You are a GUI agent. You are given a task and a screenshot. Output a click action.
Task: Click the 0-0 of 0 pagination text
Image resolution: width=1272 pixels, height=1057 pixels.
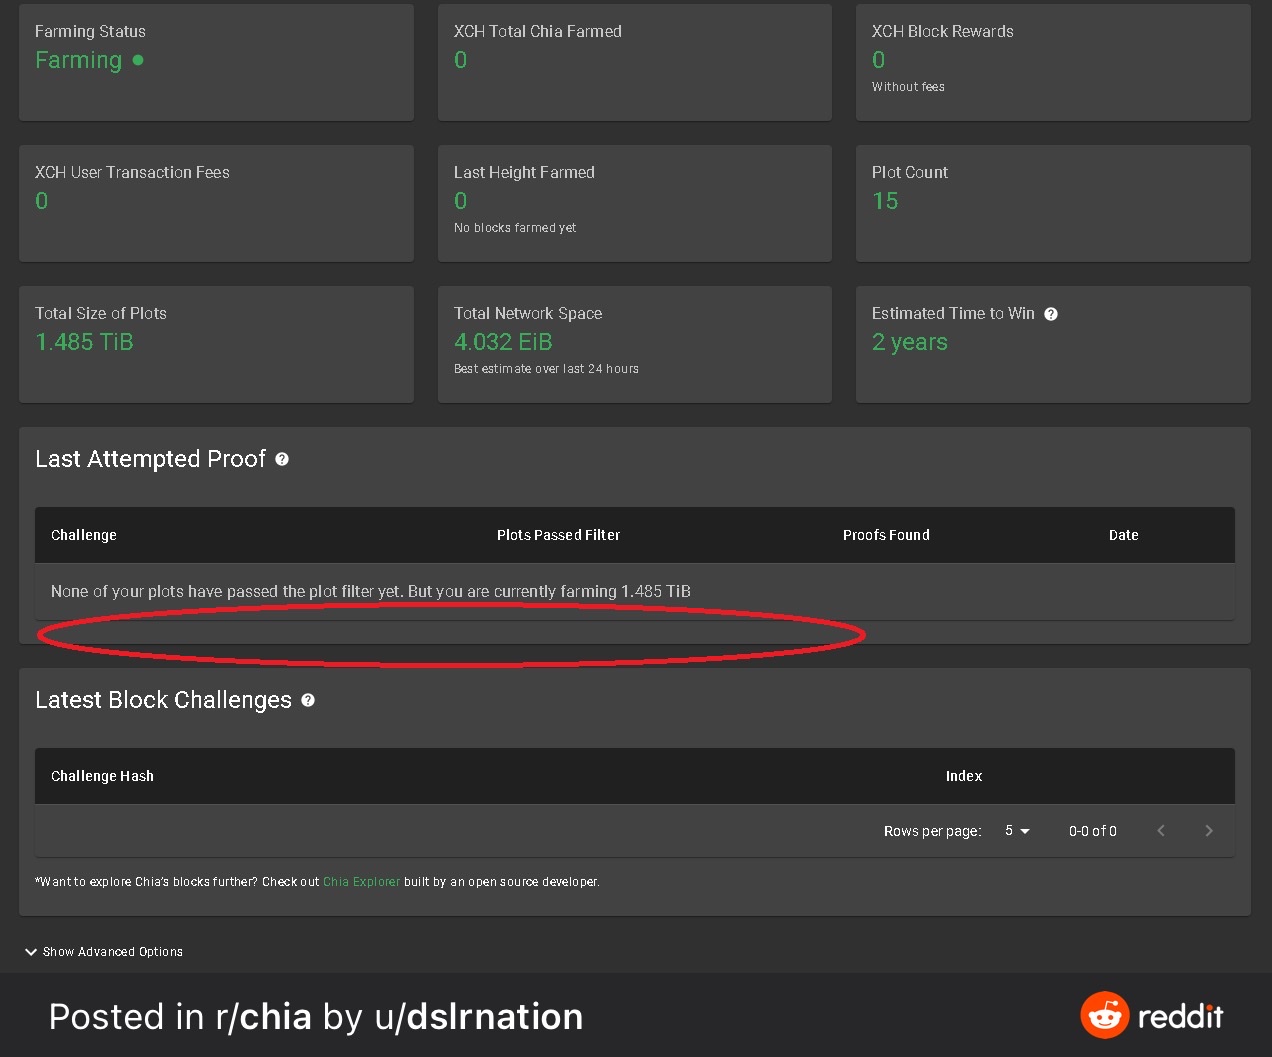[x=1093, y=831]
